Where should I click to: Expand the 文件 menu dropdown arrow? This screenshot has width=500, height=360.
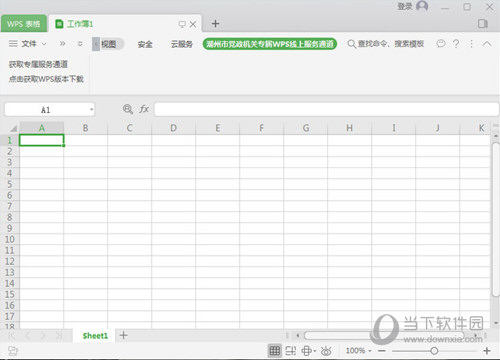pos(44,44)
